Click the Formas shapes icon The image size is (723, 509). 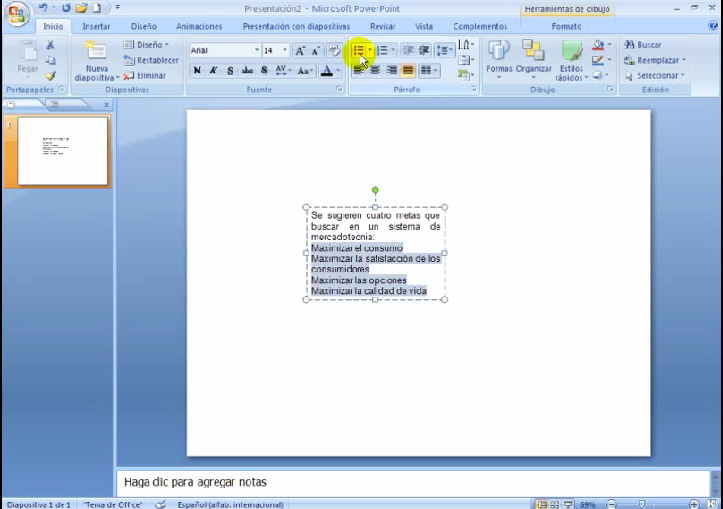tap(498, 53)
